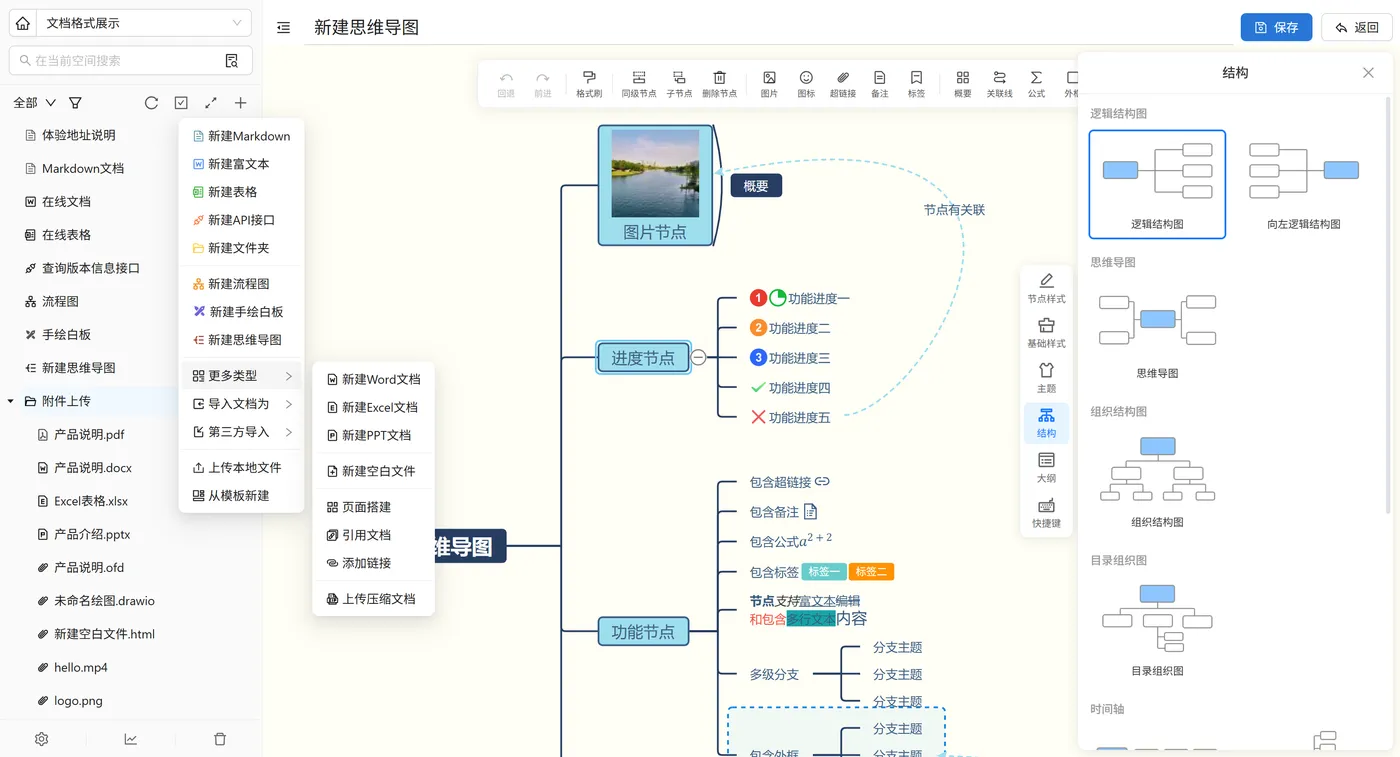Collapse the 附件上传 folder
Image resolution: width=1400 pixels, height=757 pixels.
pyautogui.click(x=11, y=401)
